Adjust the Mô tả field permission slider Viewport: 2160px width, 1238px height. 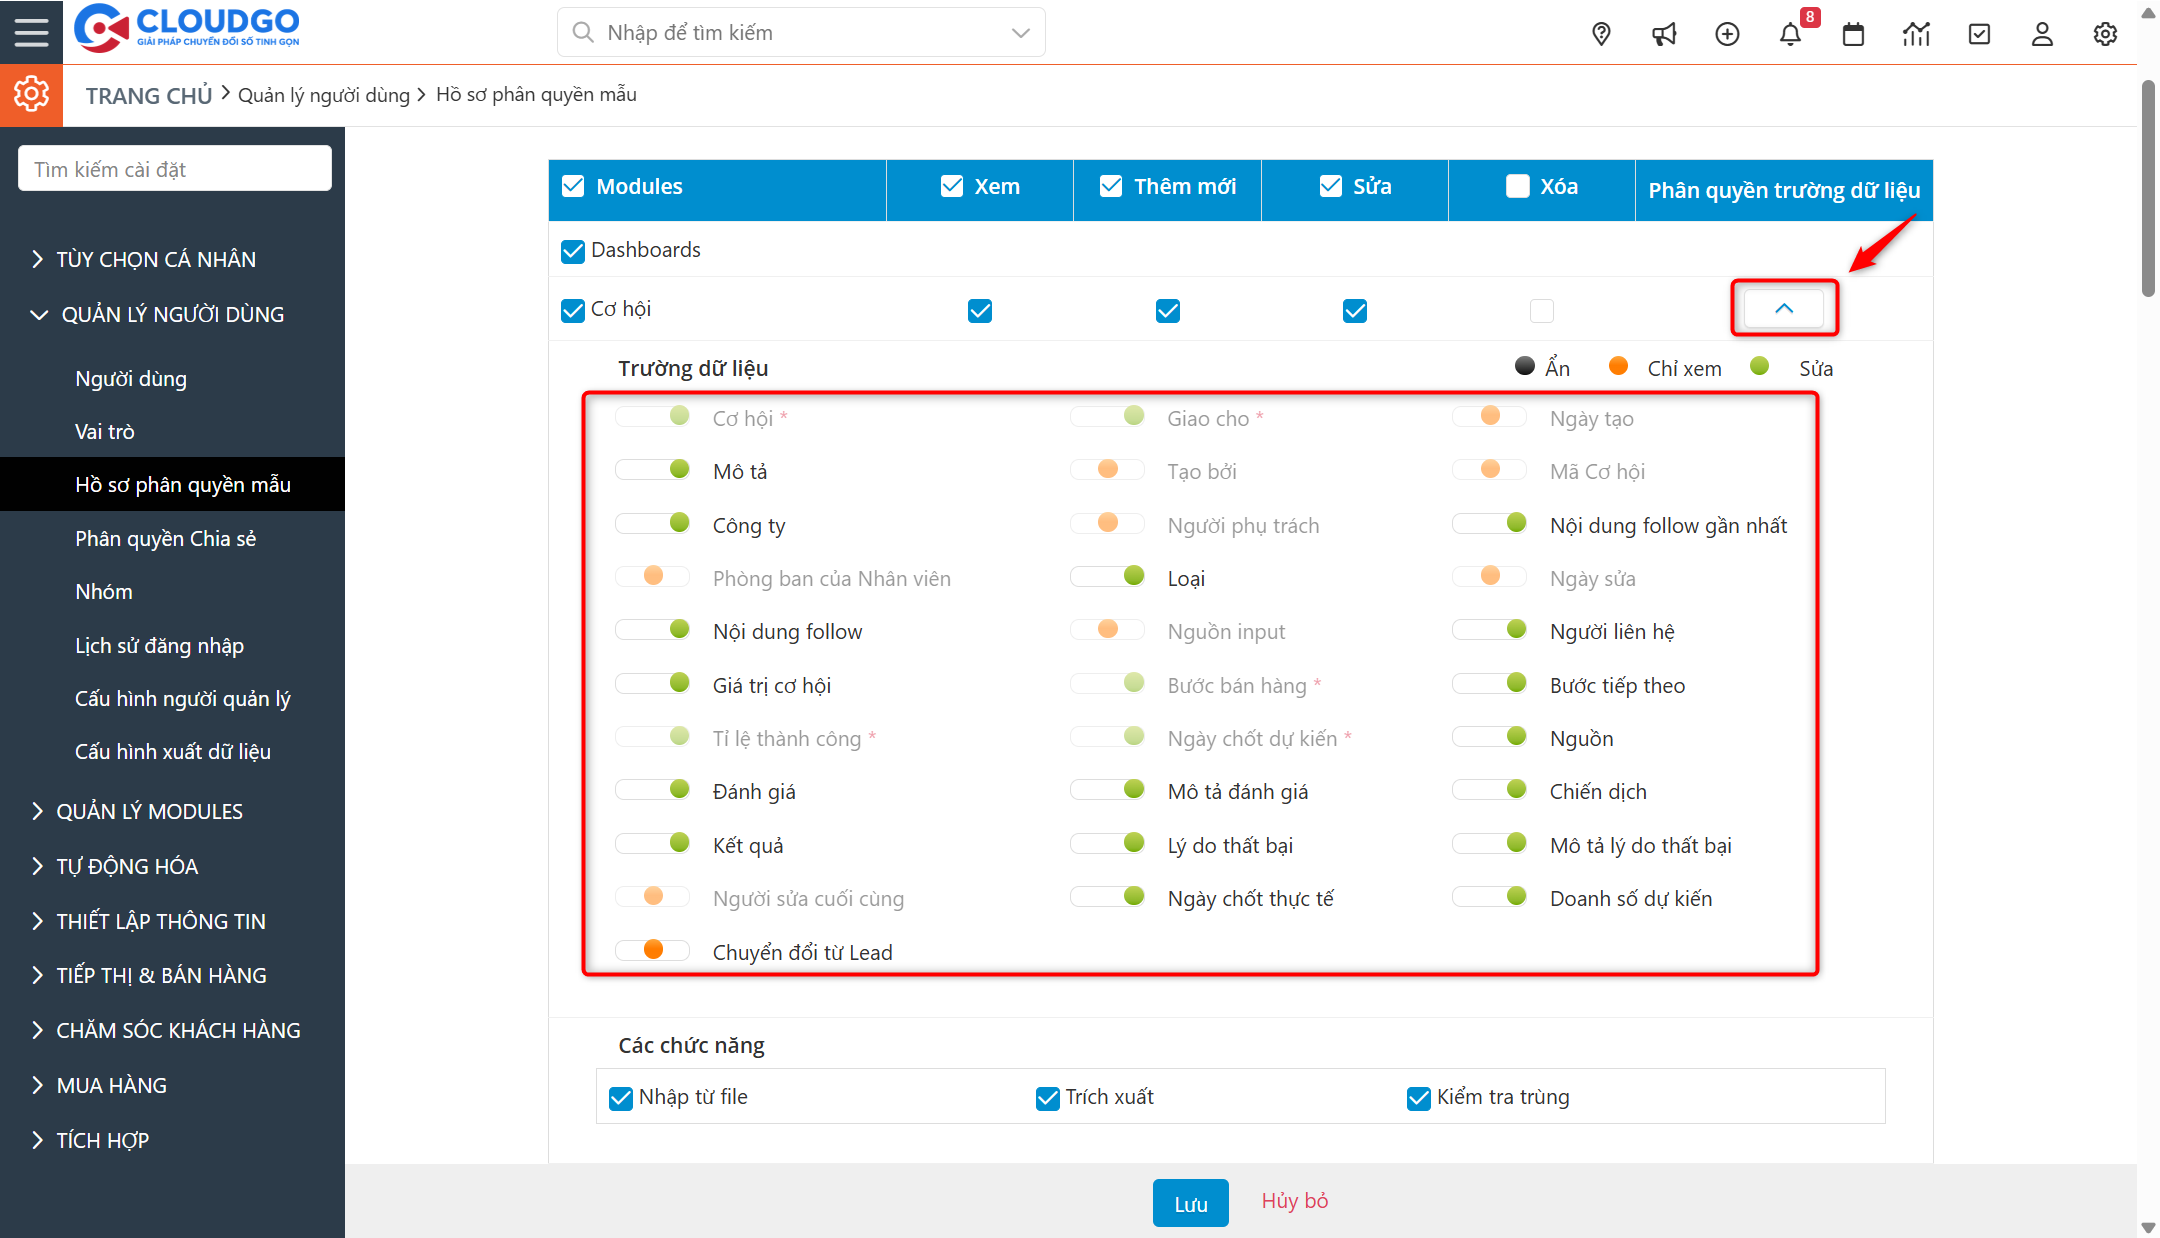click(x=653, y=470)
